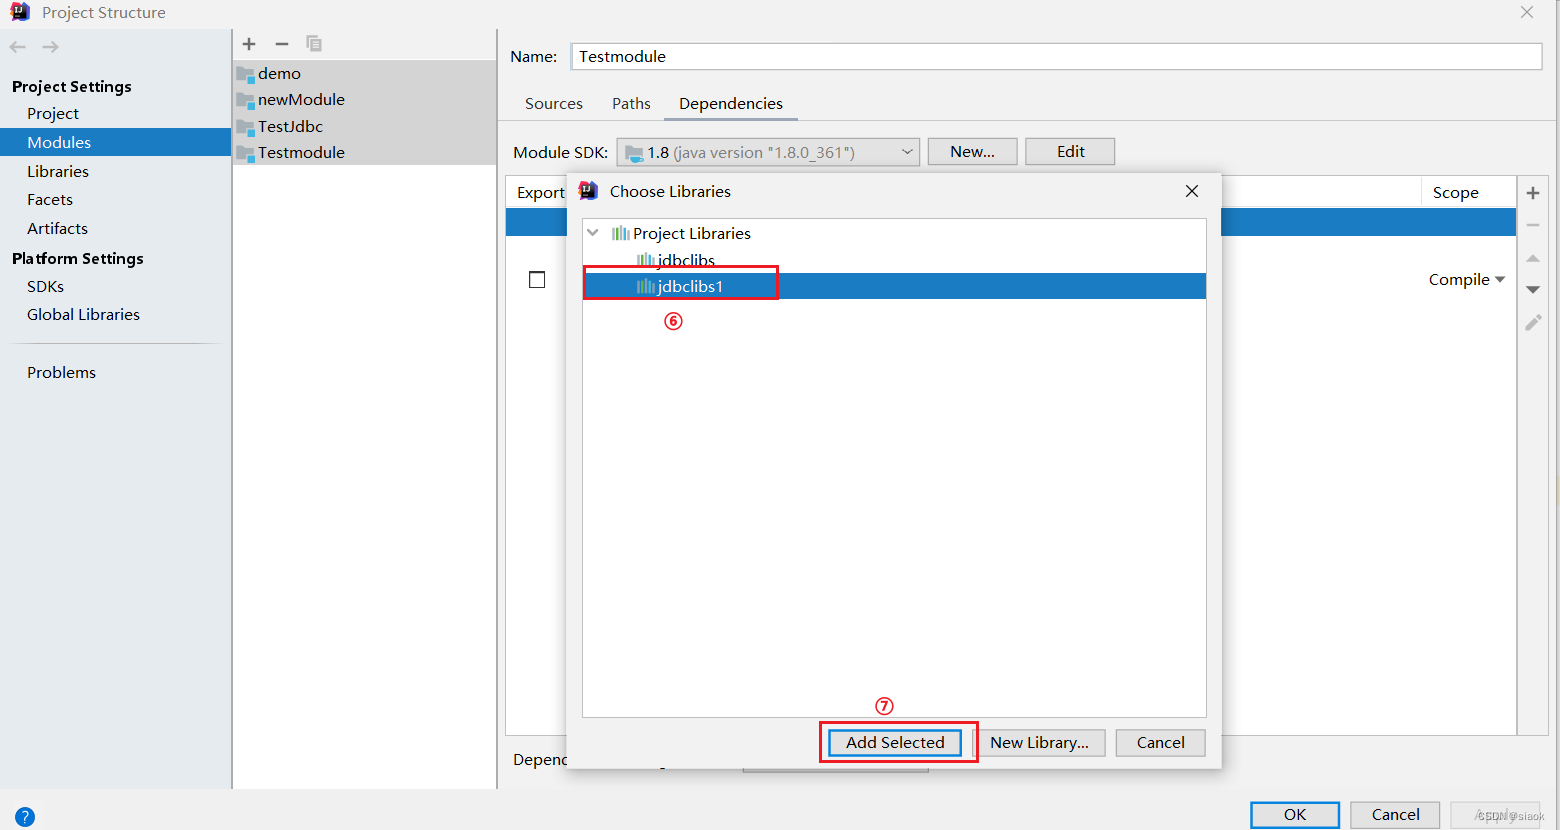Click OK in Project Structure
The width and height of the screenshot is (1560, 830).
(x=1295, y=815)
